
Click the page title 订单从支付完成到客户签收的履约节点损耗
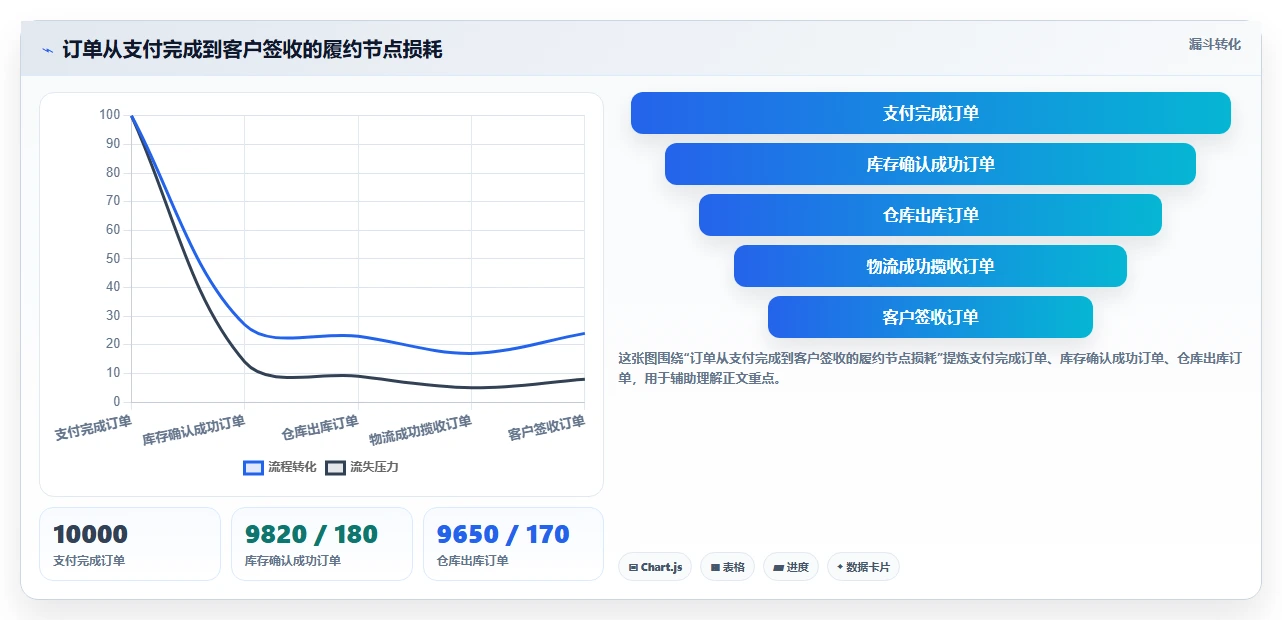[x=252, y=49]
